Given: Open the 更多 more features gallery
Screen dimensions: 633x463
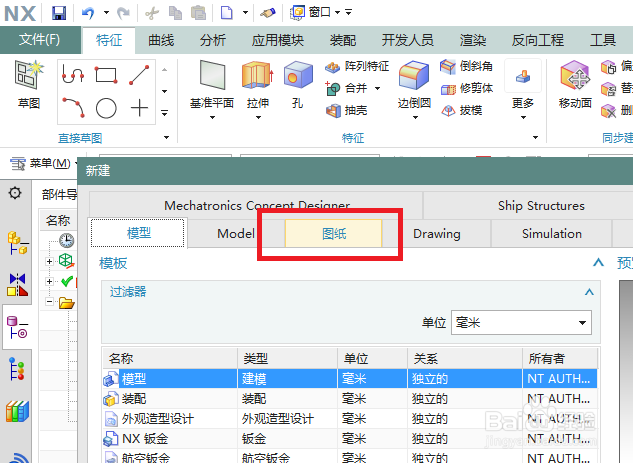Looking at the screenshot, I should (x=523, y=90).
